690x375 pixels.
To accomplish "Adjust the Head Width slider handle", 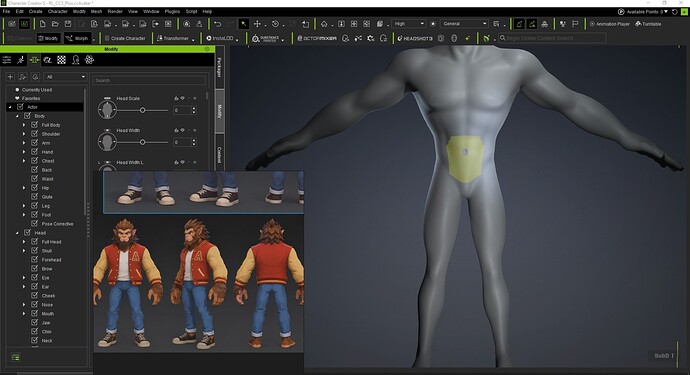I will tap(143, 142).
